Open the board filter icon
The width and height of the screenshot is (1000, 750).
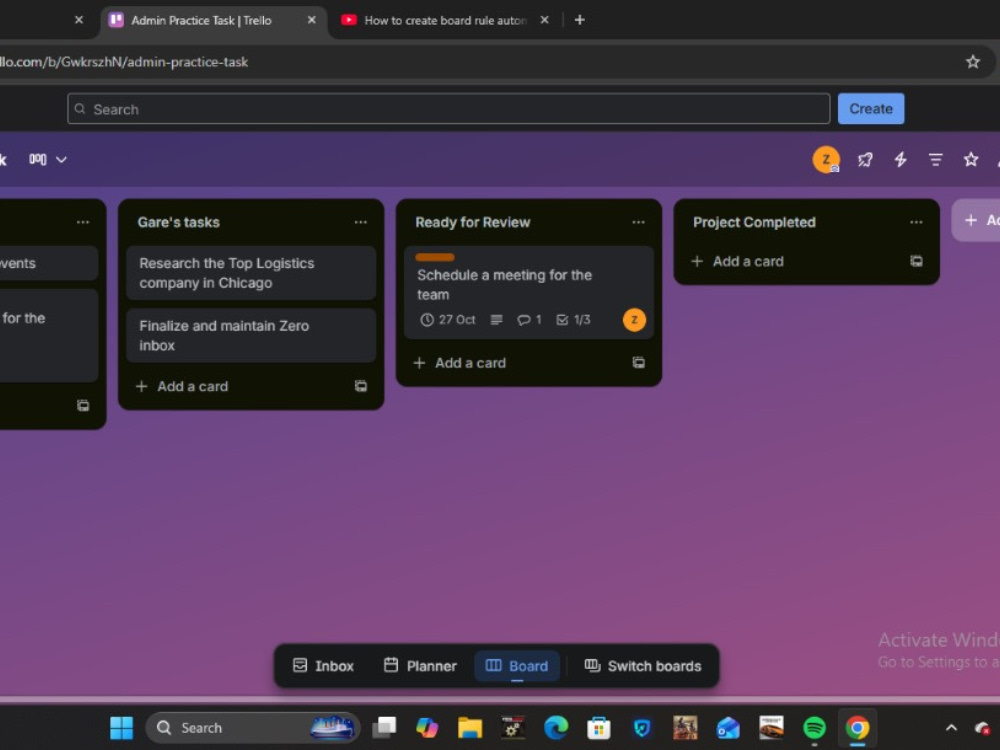(935, 159)
